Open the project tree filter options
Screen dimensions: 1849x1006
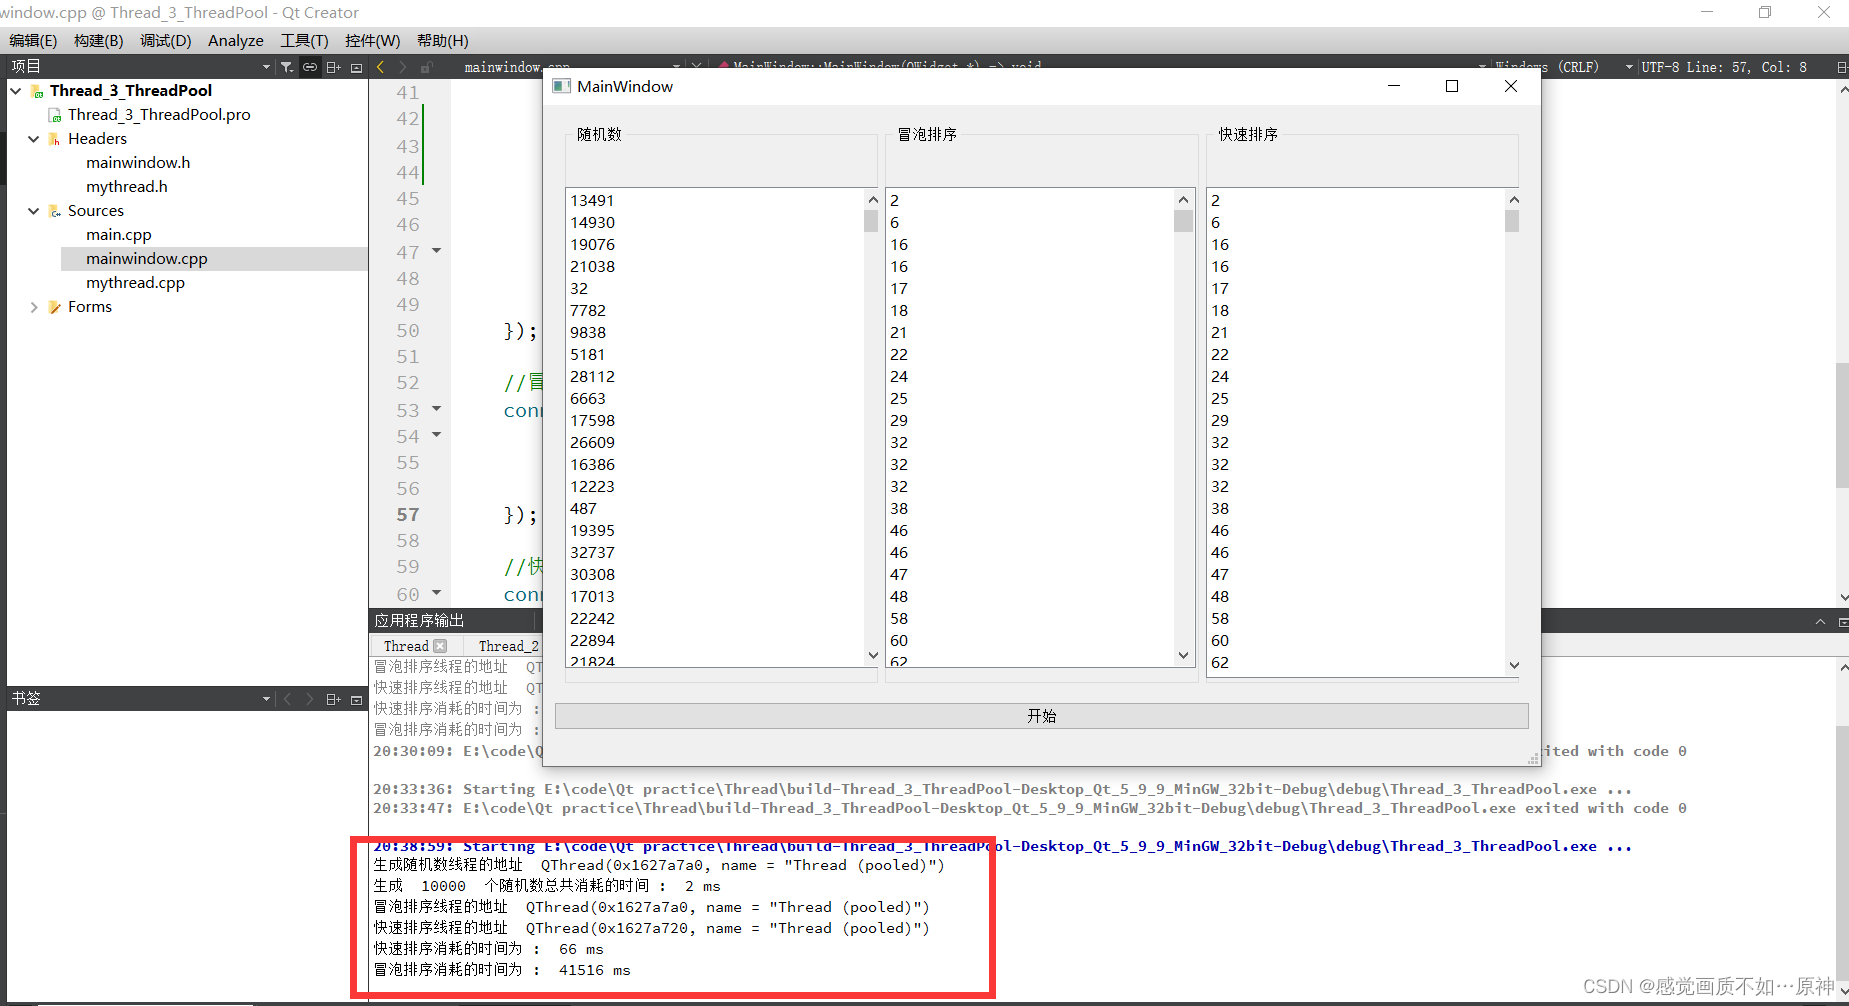(x=287, y=67)
